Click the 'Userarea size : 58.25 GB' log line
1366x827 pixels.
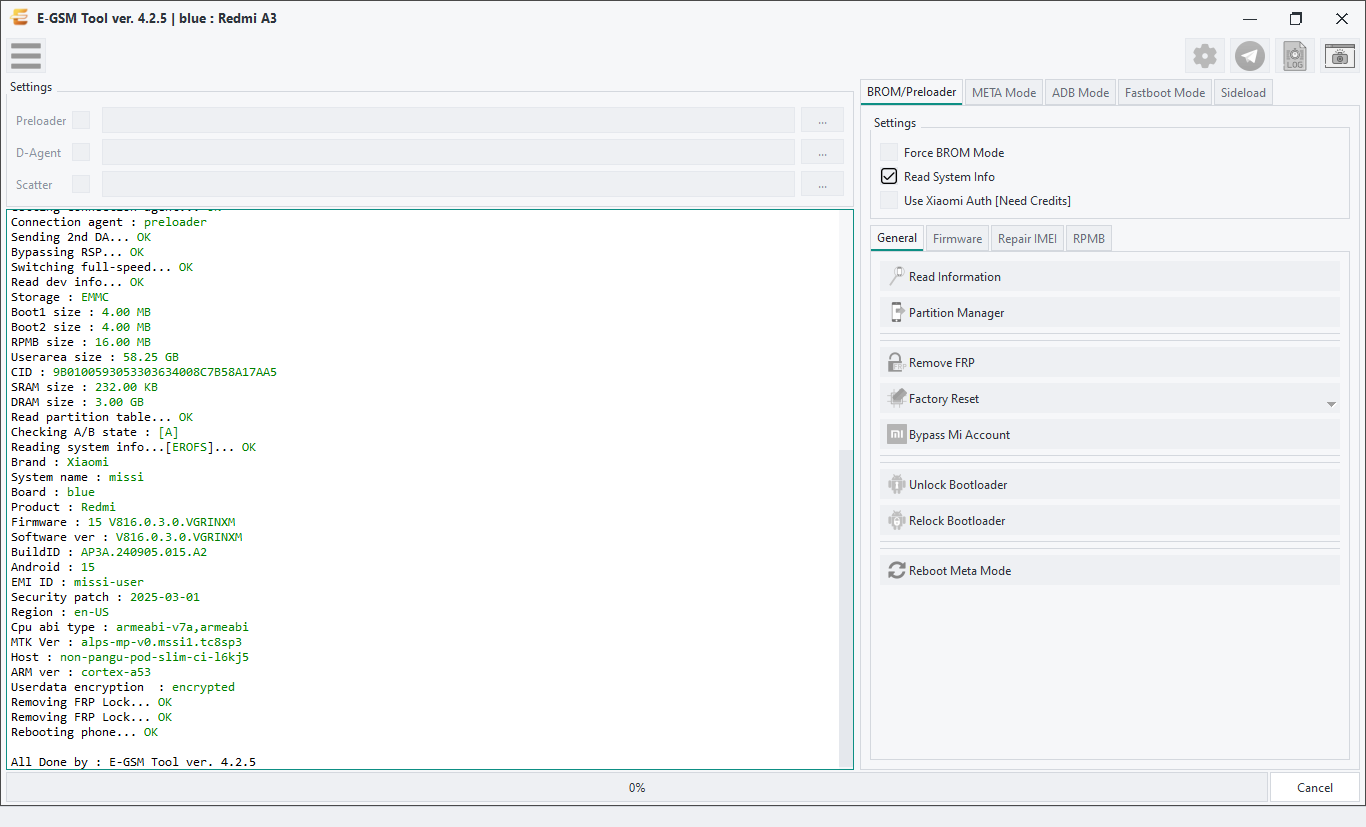tap(95, 357)
